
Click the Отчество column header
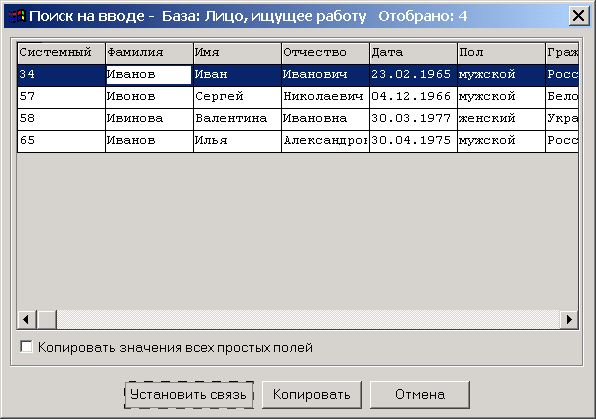point(325,53)
